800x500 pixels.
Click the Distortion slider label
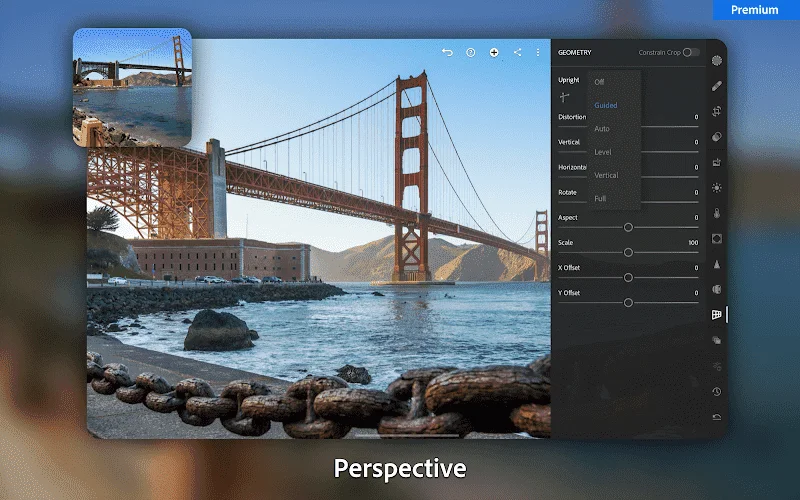tap(572, 117)
